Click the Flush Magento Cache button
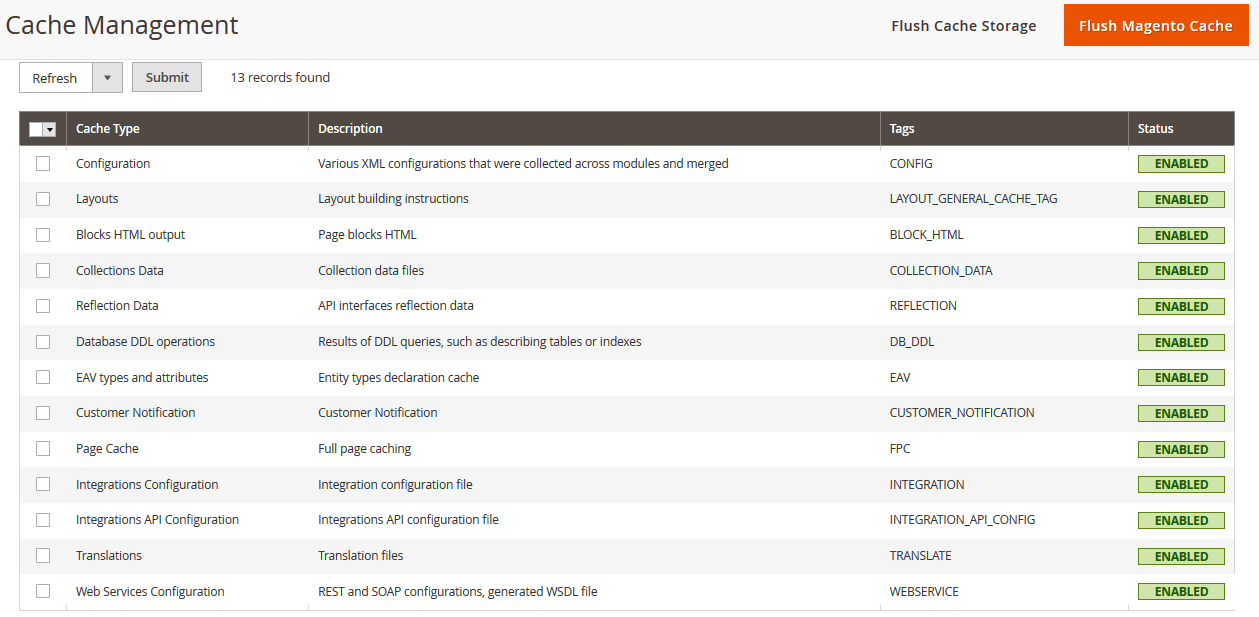Viewport: 1259px width, 617px height. 1156,26
